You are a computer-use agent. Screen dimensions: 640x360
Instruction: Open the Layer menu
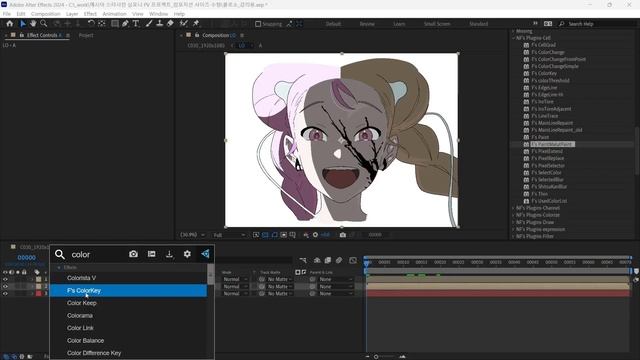[x=72, y=14]
